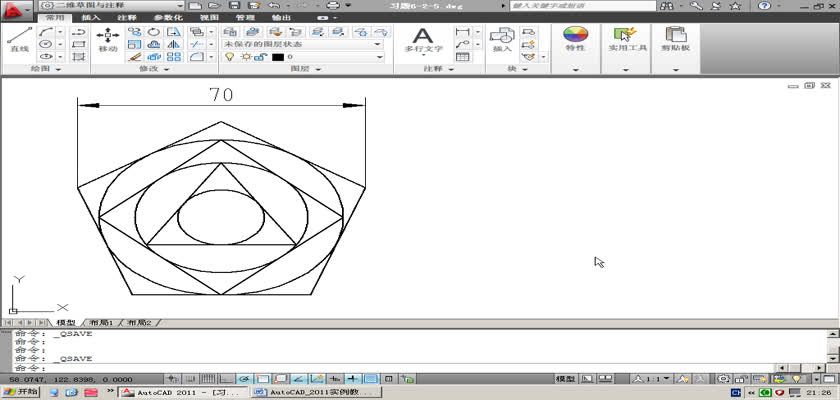Open the annotation scale 1:1 dropdown

click(x=651, y=379)
